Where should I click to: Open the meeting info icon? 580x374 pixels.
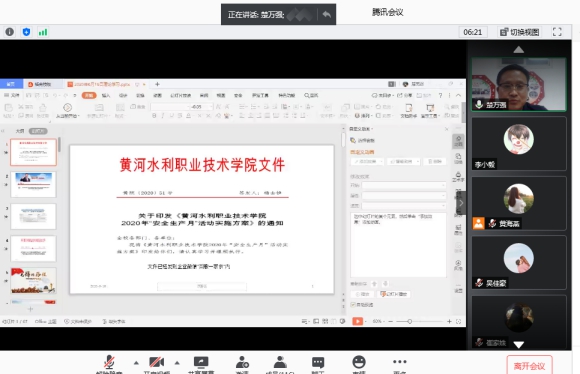10,32
